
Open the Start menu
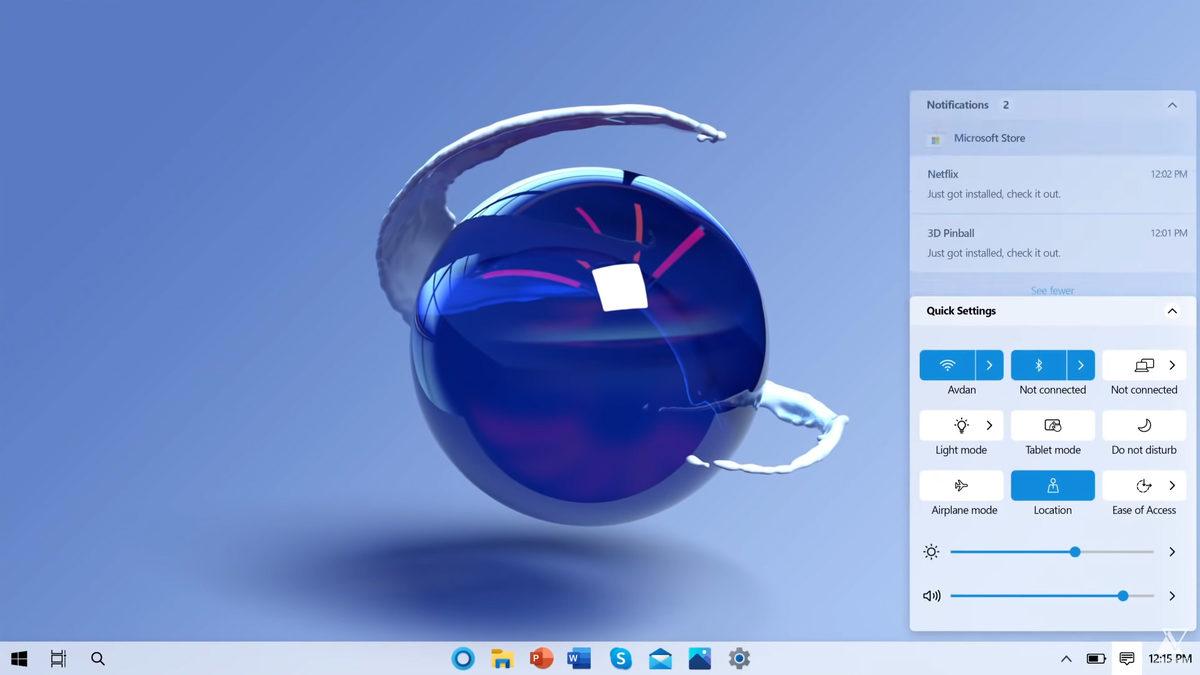(x=19, y=659)
